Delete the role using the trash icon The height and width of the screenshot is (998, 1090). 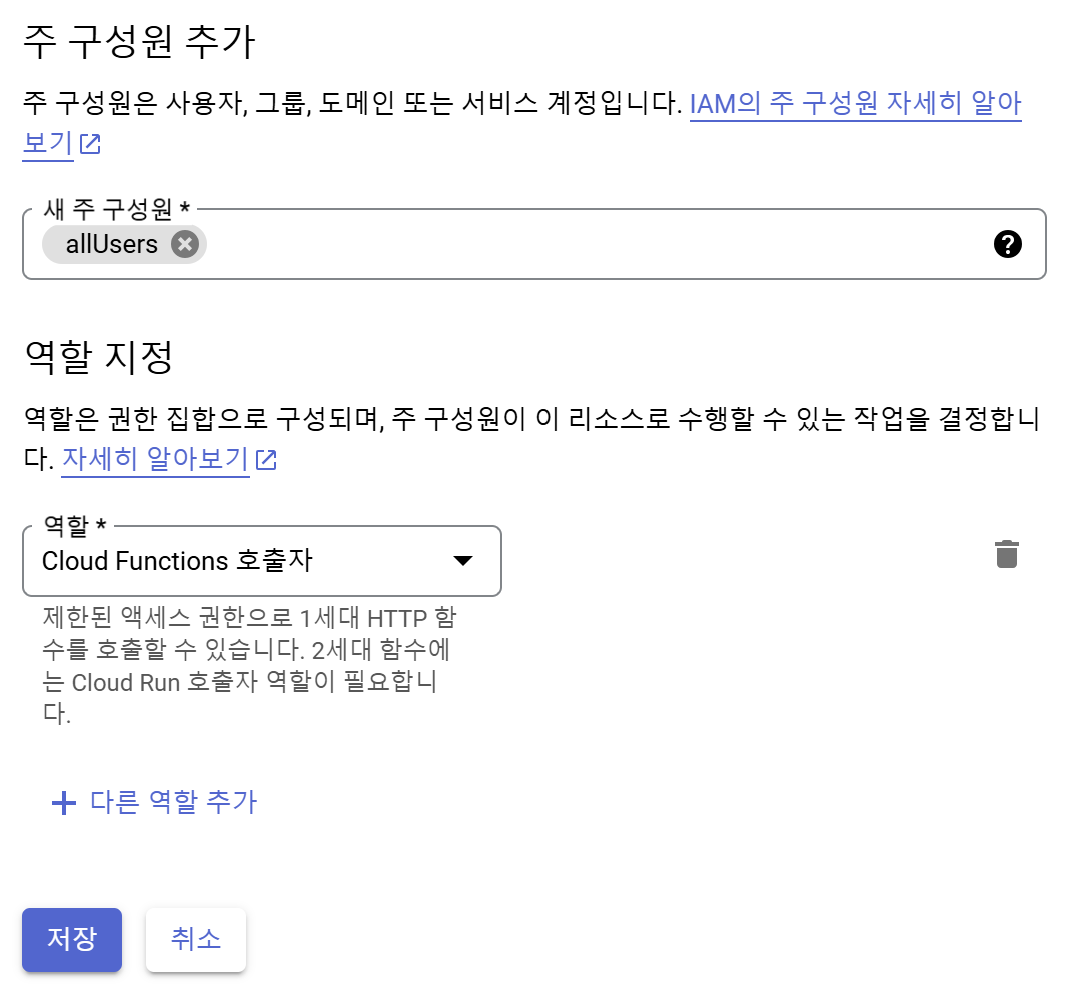[1006, 554]
